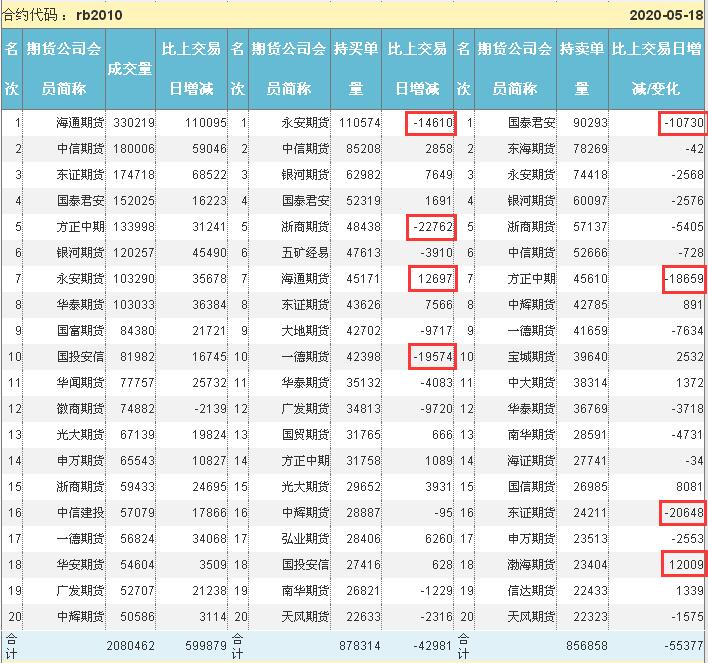Select long position value 110574

tap(360, 123)
